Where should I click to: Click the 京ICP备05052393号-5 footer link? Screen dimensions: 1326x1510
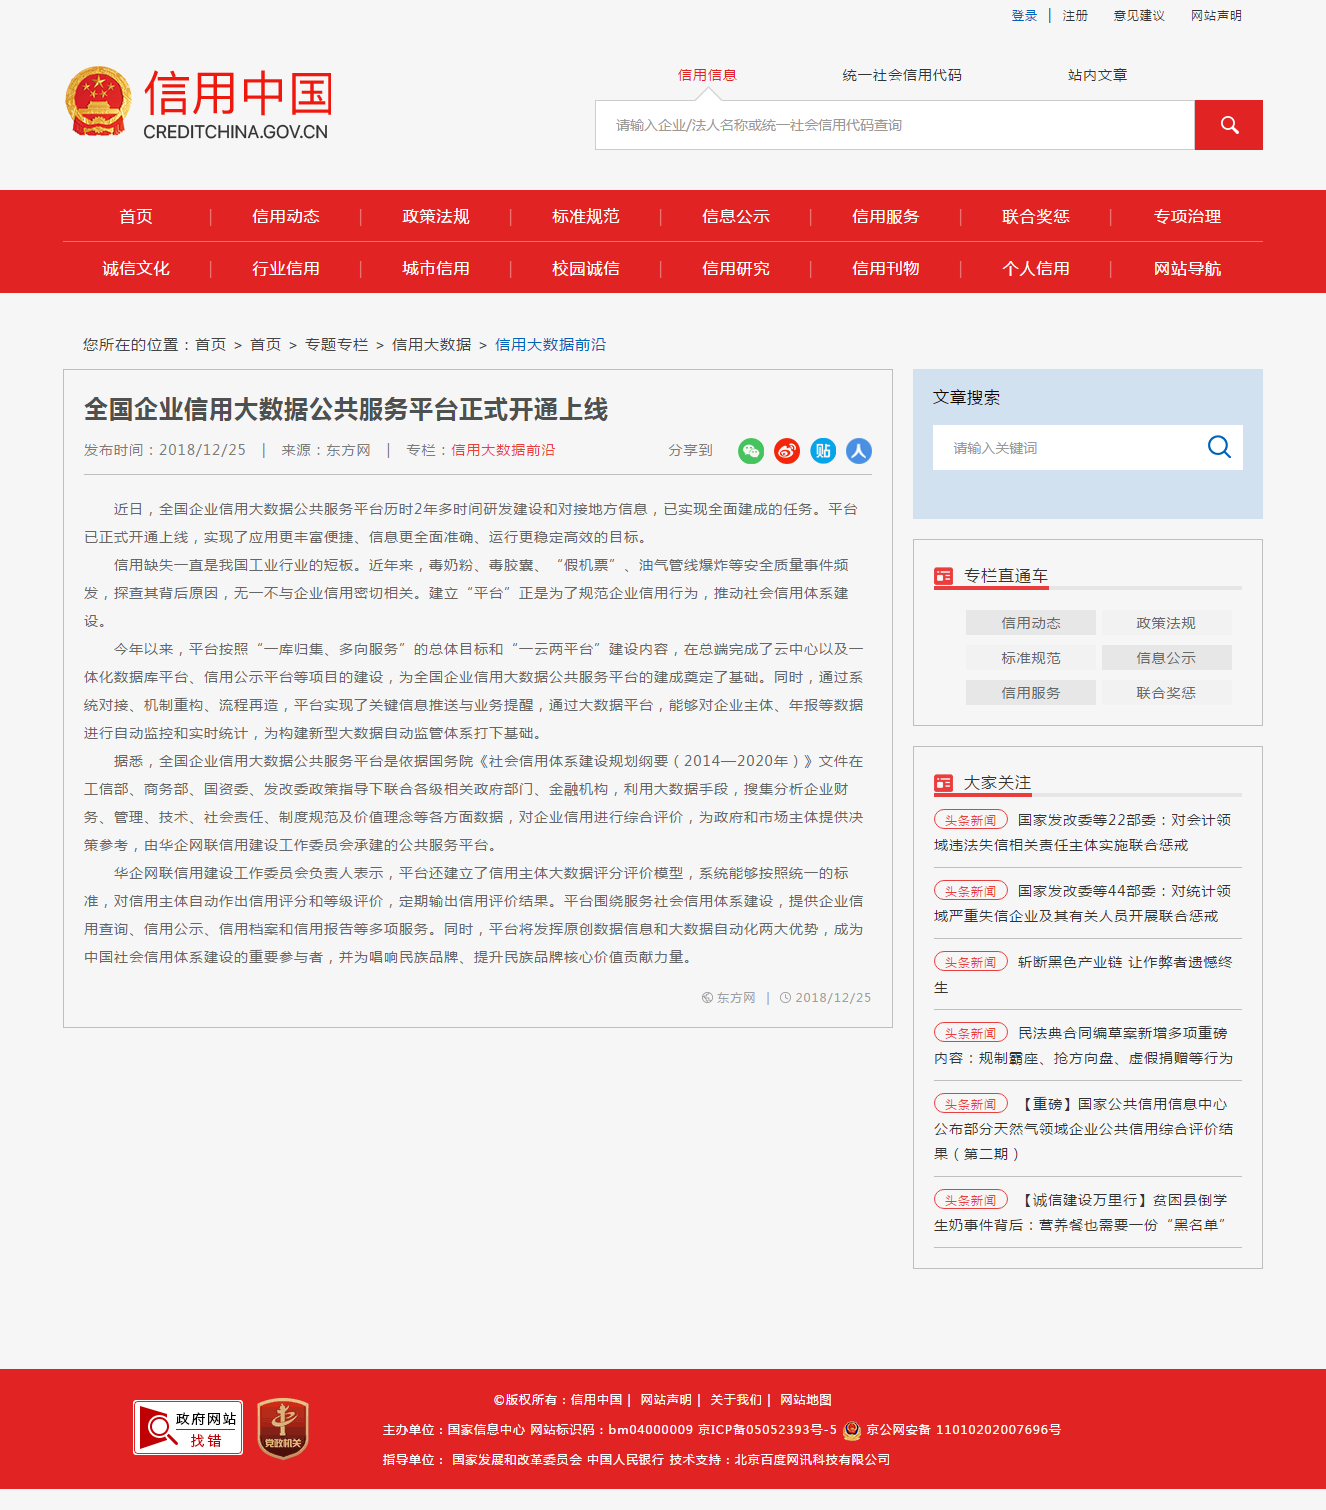[767, 1430]
